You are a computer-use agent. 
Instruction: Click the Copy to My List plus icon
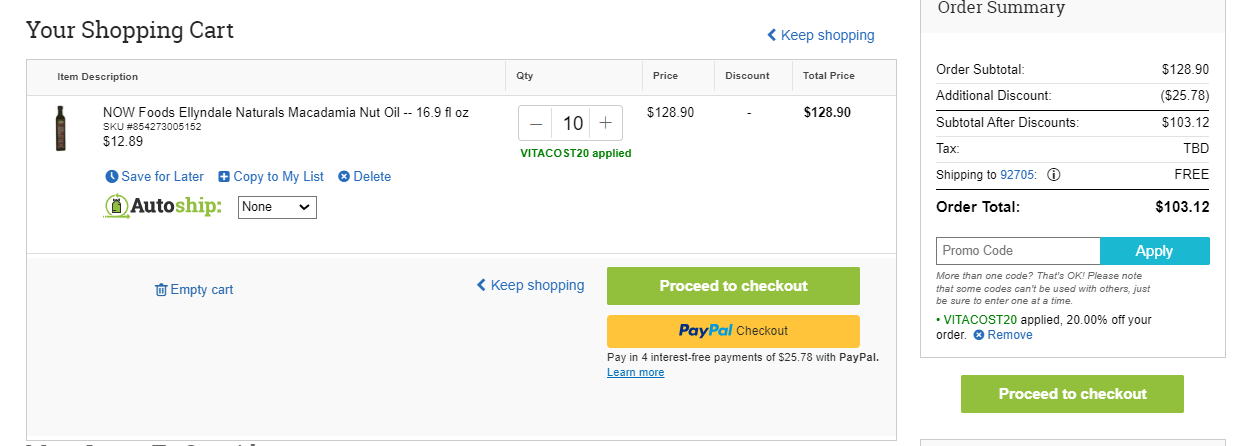[224, 177]
